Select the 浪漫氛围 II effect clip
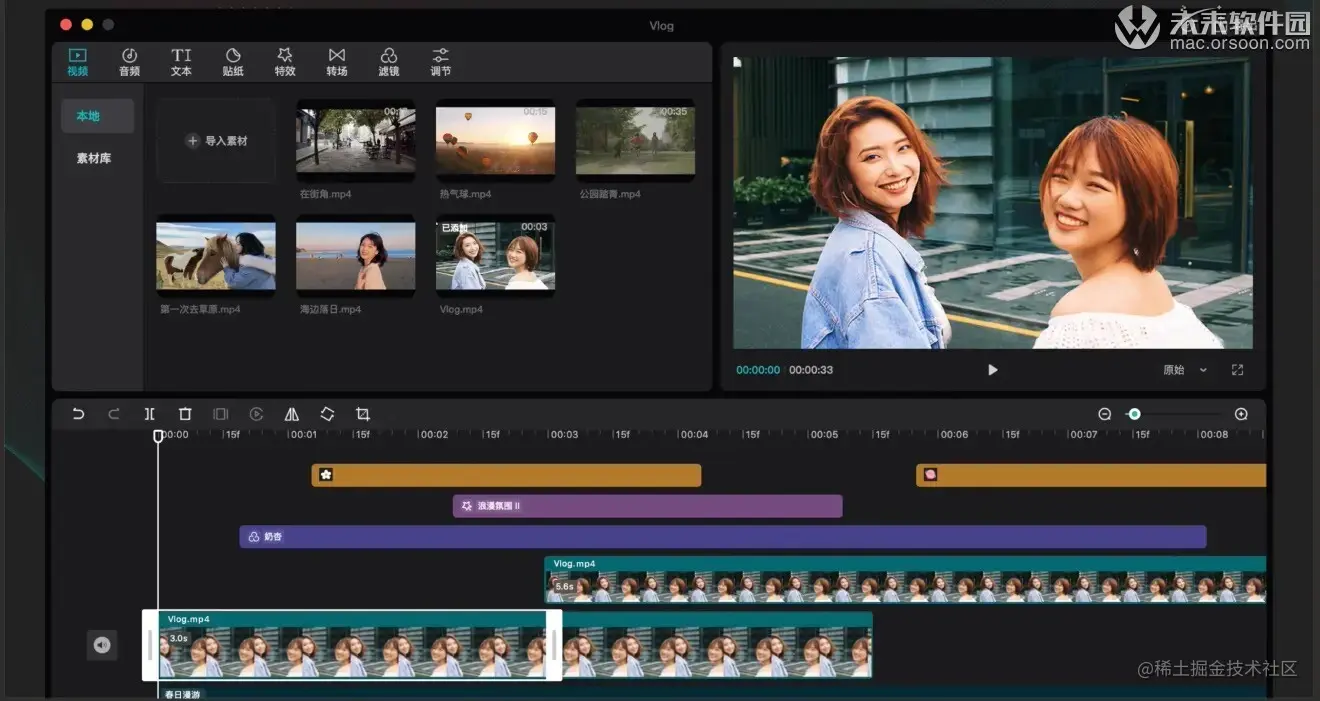The height and width of the screenshot is (701, 1320). [x=648, y=506]
